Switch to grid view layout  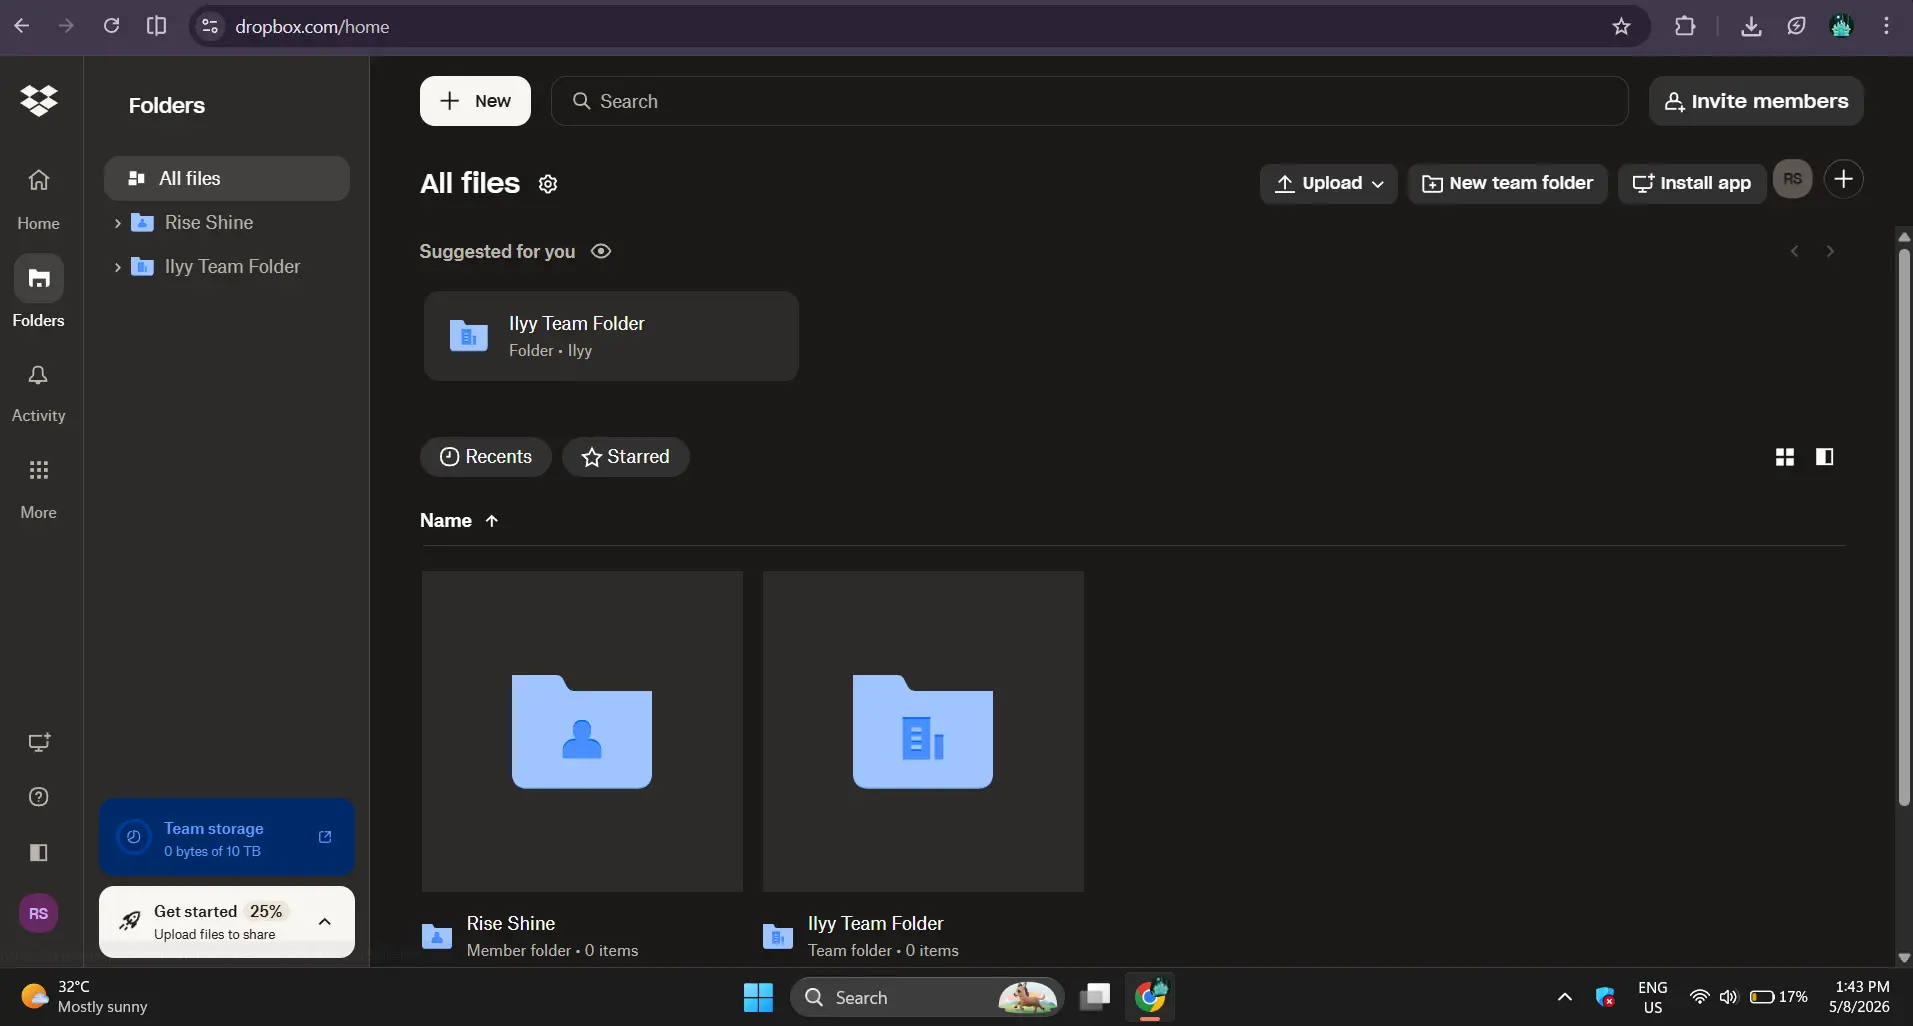(1785, 457)
